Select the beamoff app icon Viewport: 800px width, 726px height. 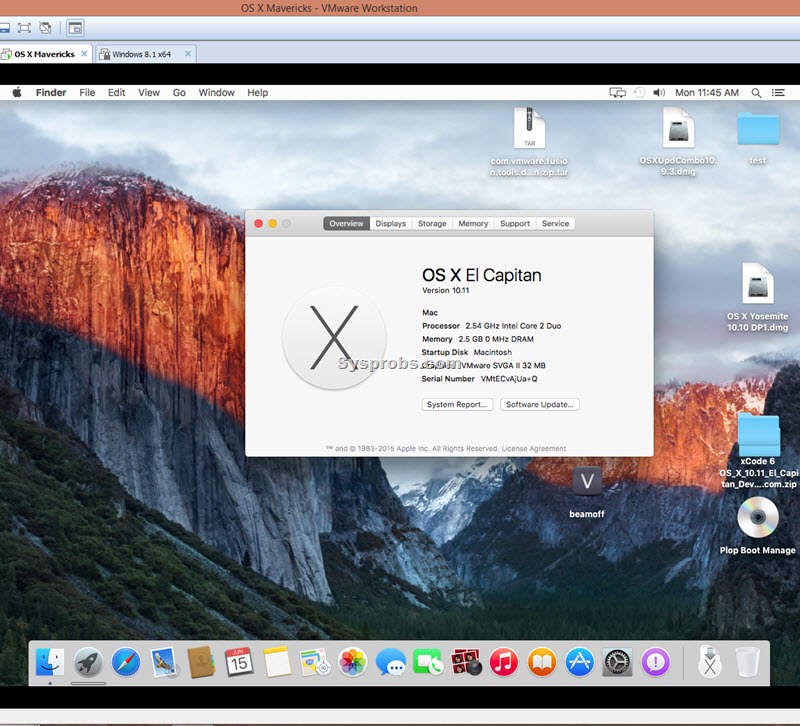(587, 491)
